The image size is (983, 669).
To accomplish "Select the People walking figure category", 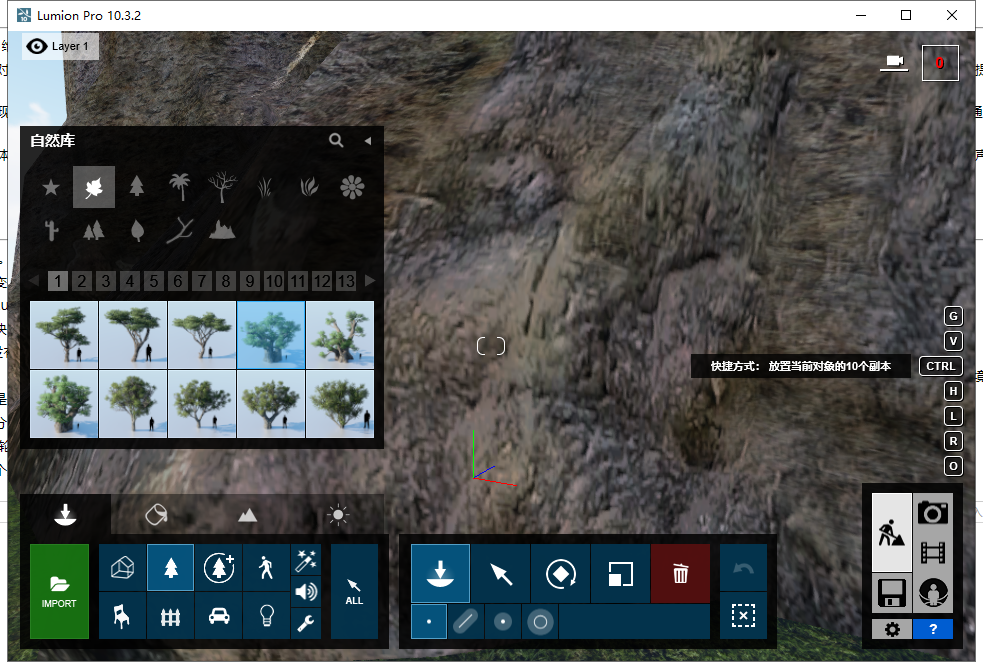I will [x=266, y=567].
